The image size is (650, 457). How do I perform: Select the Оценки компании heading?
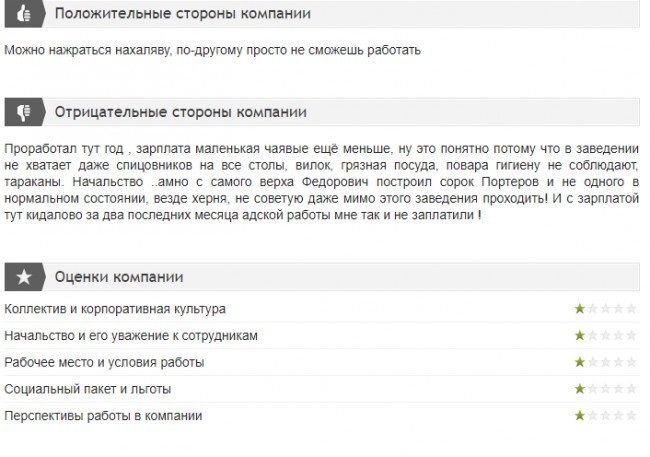tap(117, 276)
